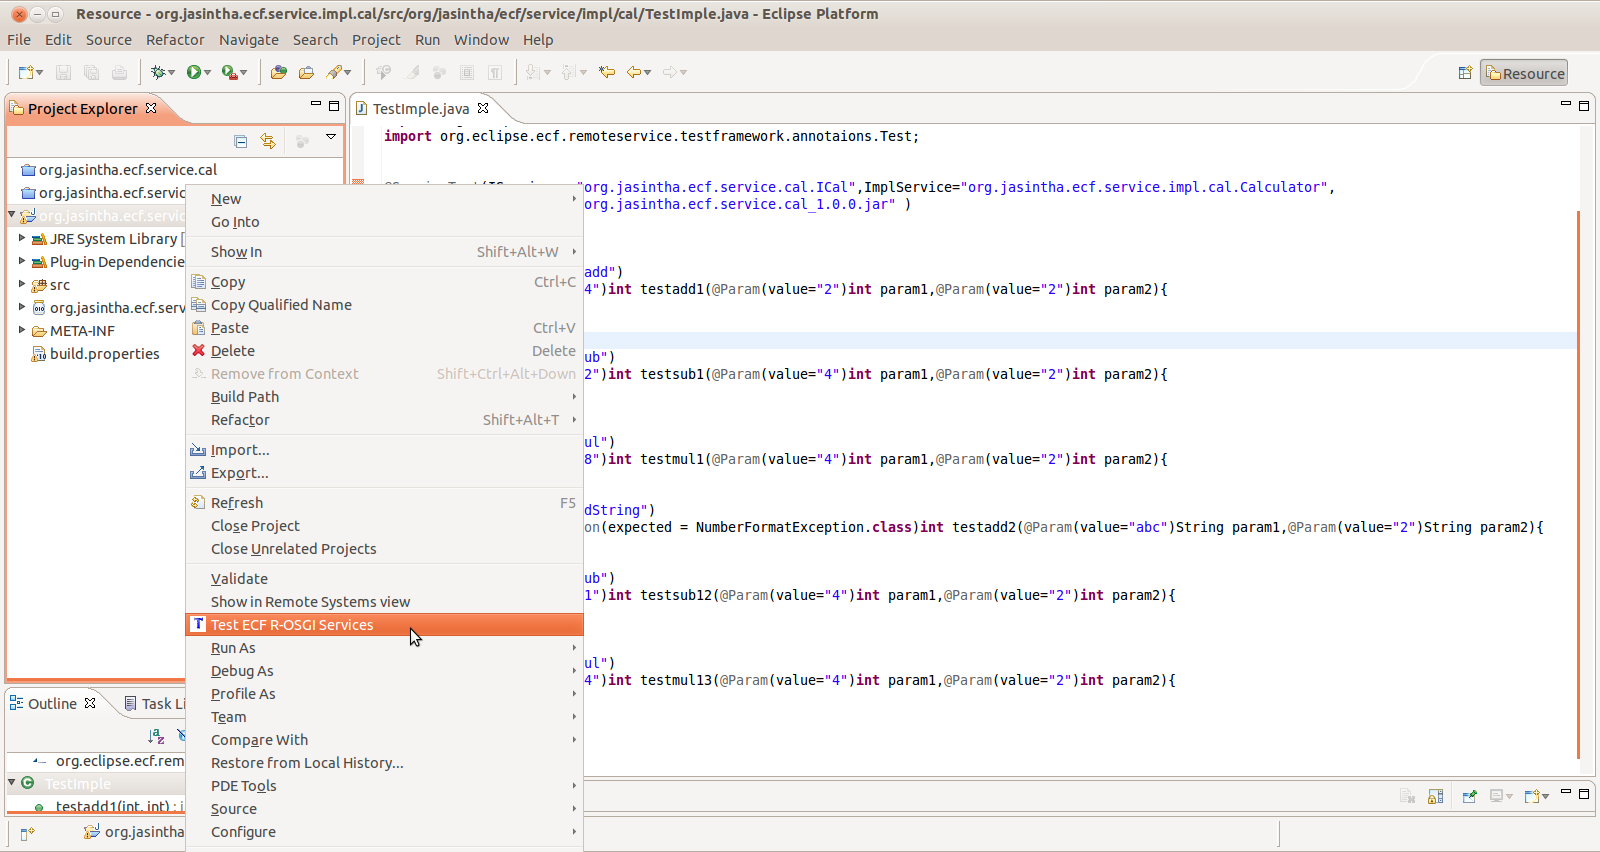Open the New submenu in context menu
The height and width of the screenshot is (852, 1600).
coord(385,199)
